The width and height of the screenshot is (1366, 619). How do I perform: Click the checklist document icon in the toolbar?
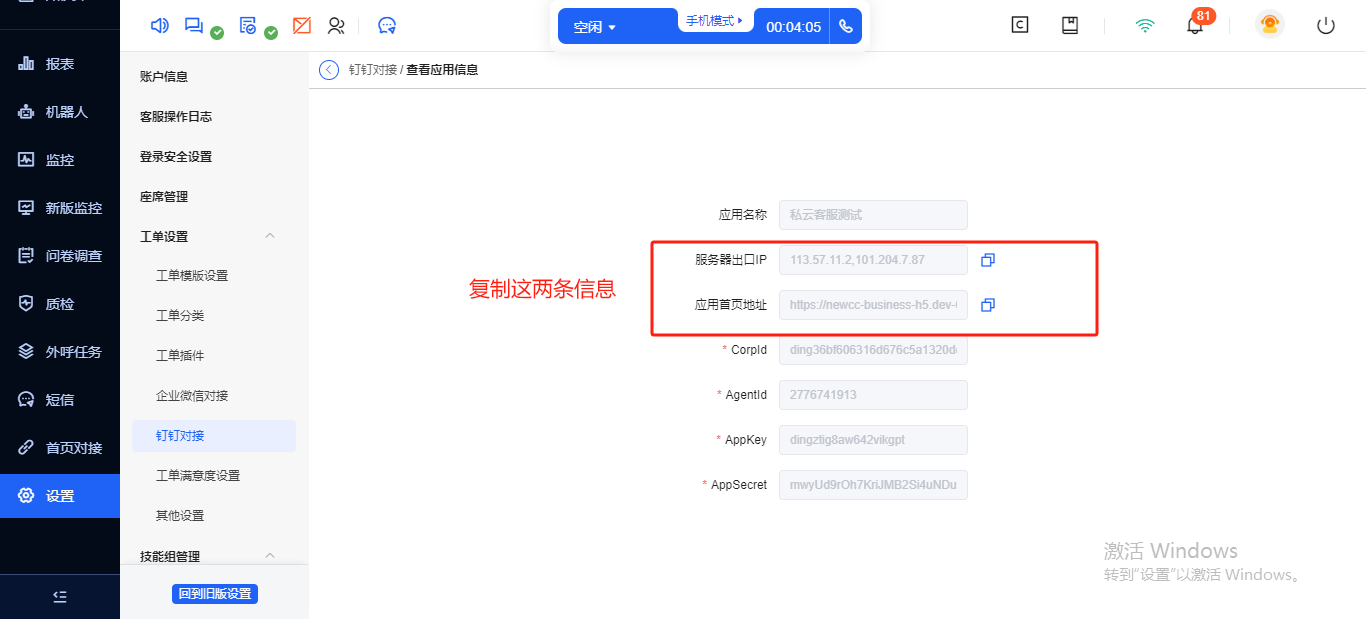coord(248,26)
